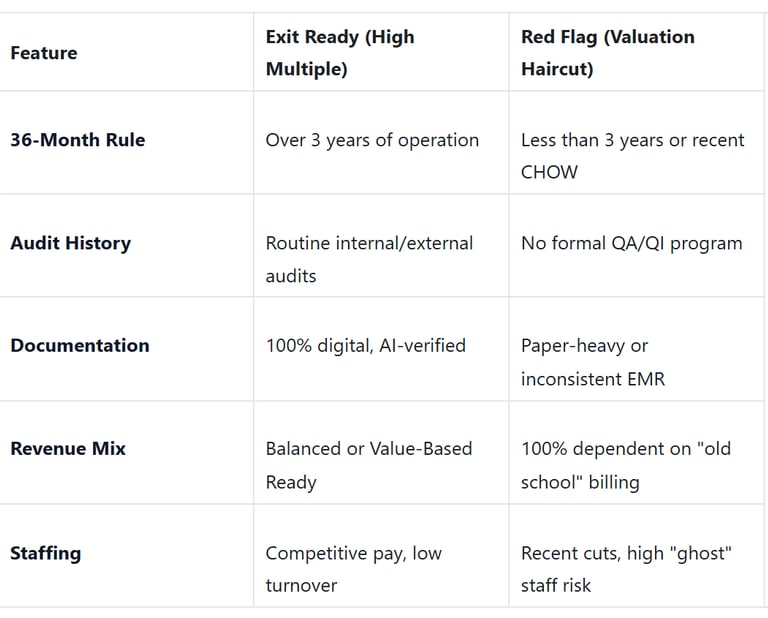Click the Exit Ready (High Multiple) header

(339, 53)
